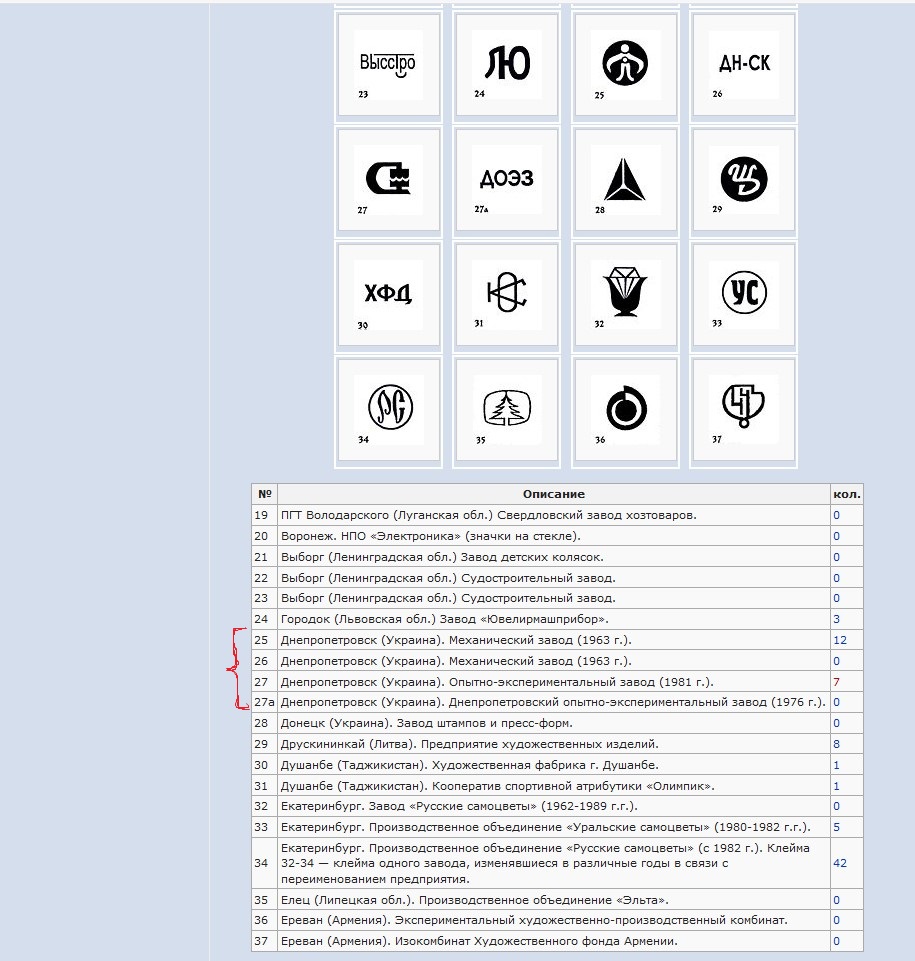Click count 8 for Друскининкай row 29
Viewport: 915px width, 961px height.
[x=836, y=744]
